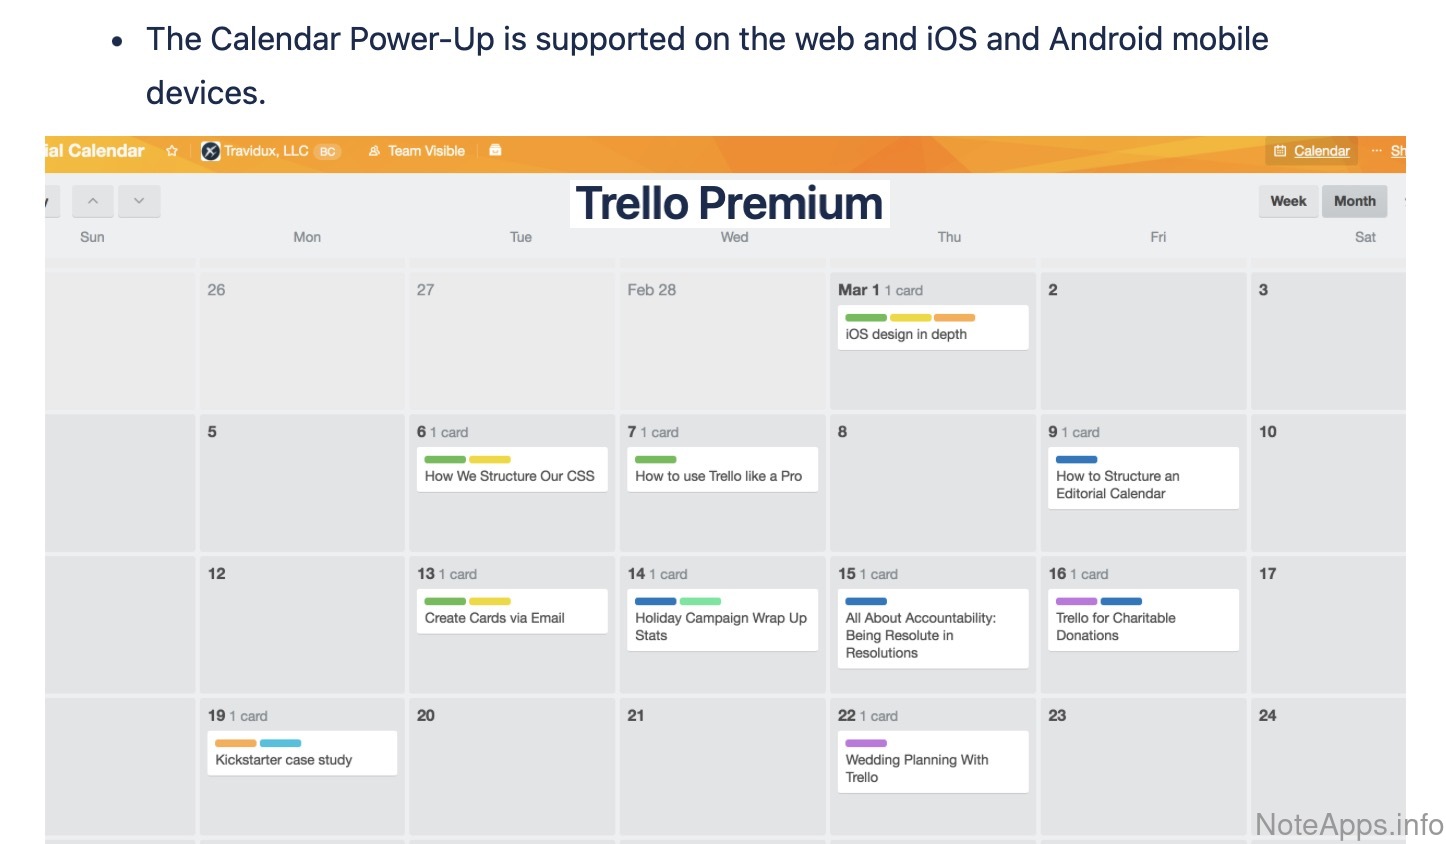
Task: Open the Calendar Power-Up link
Action: (x=1321, y=151)
